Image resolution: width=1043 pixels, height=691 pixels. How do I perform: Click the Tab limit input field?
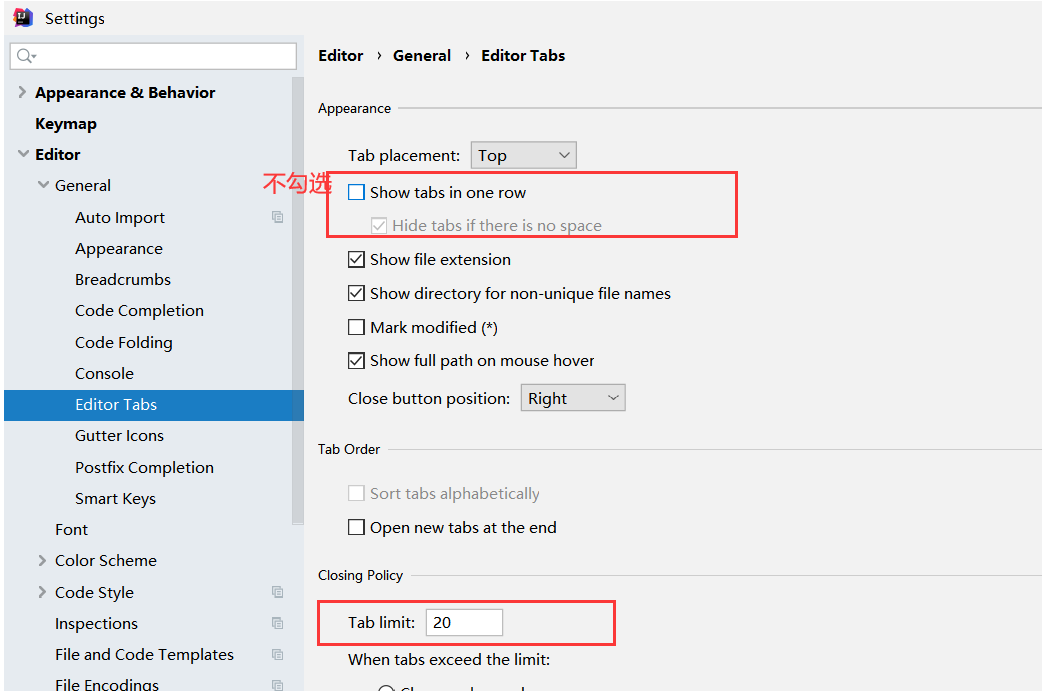click(x=464, y=622)
